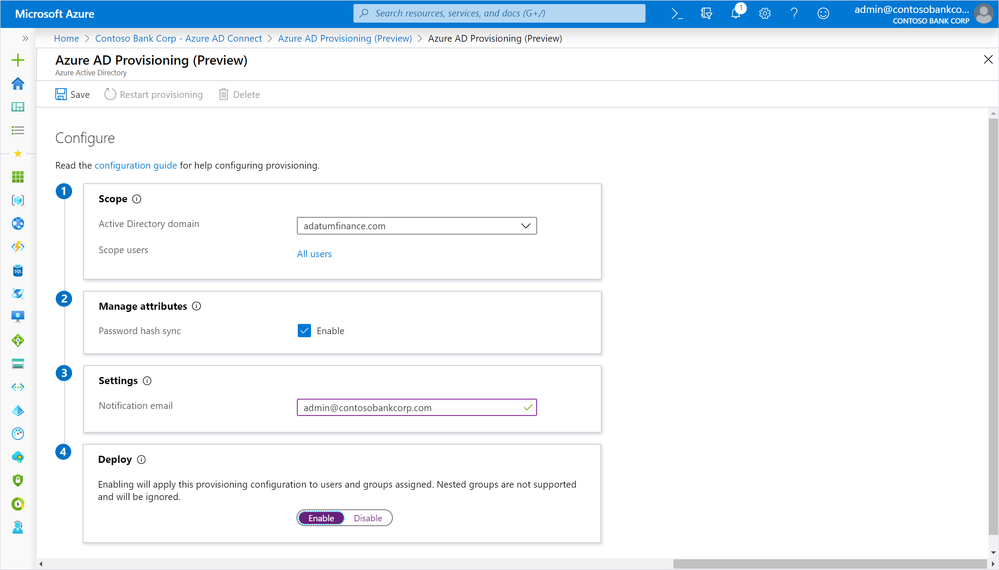This screenshot has height=570, width=999.
Task: Click Restart provisioning in toolbar
Action: tap(154, 94)
